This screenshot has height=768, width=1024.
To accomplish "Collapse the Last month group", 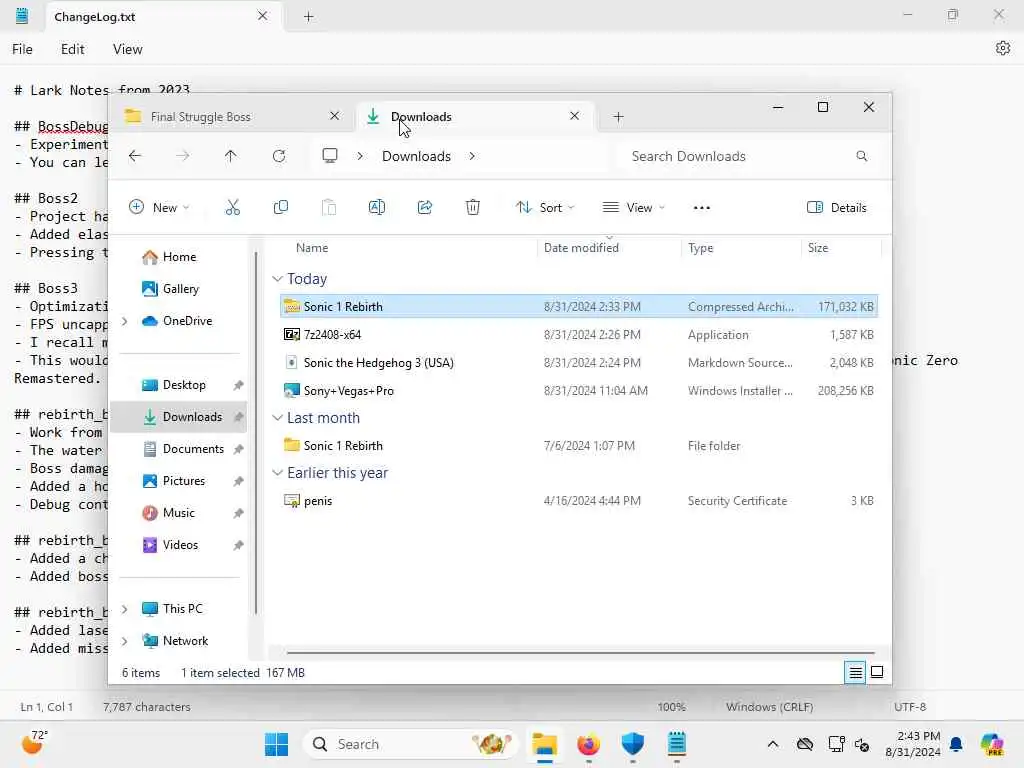I will coord(278,418).
